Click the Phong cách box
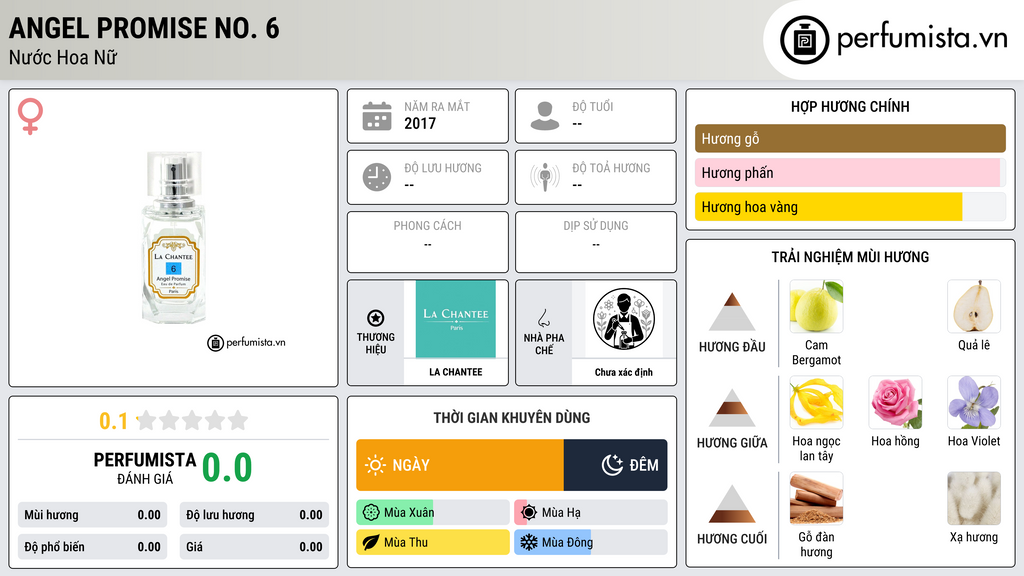The height and width of the screenshot is (576, 1024). [x=428, y=242]
